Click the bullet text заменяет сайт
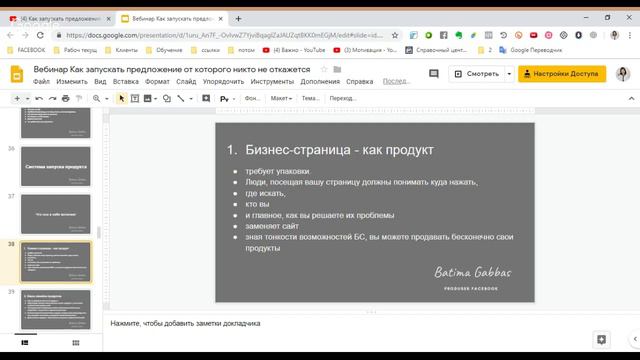This screenshot has width=640, height=360. pos(272,226)
